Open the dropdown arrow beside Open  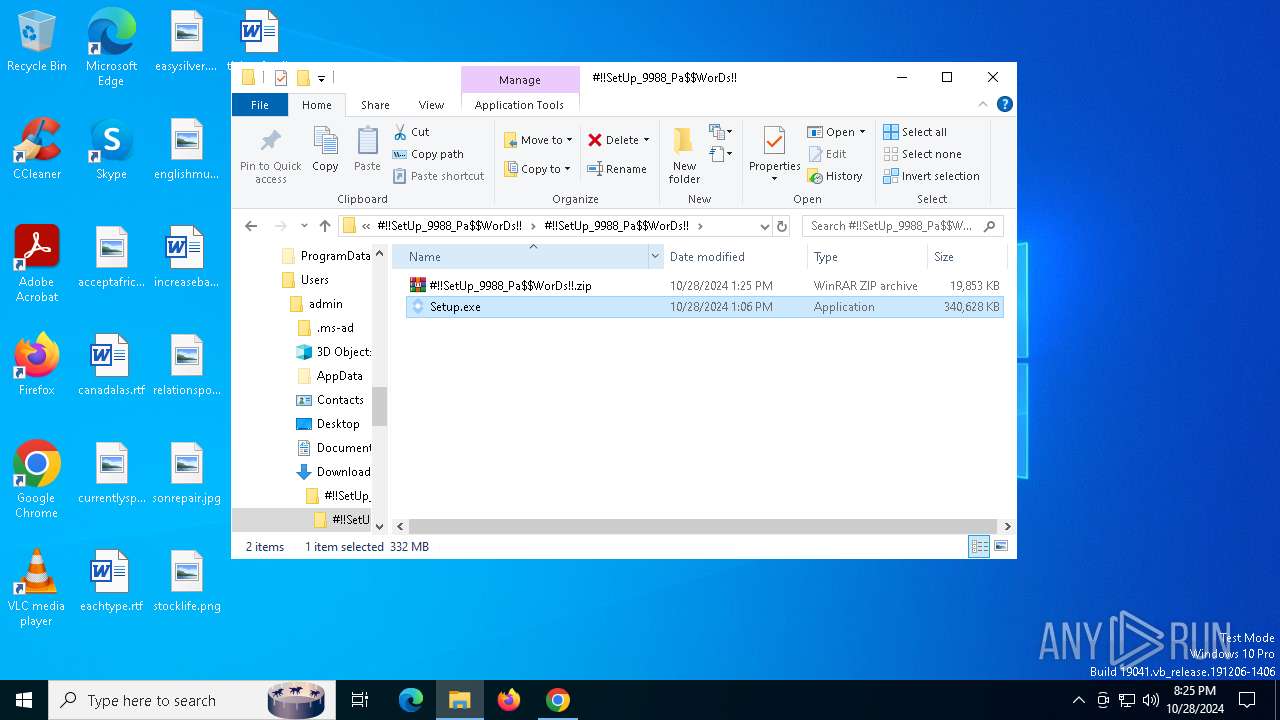862,132
